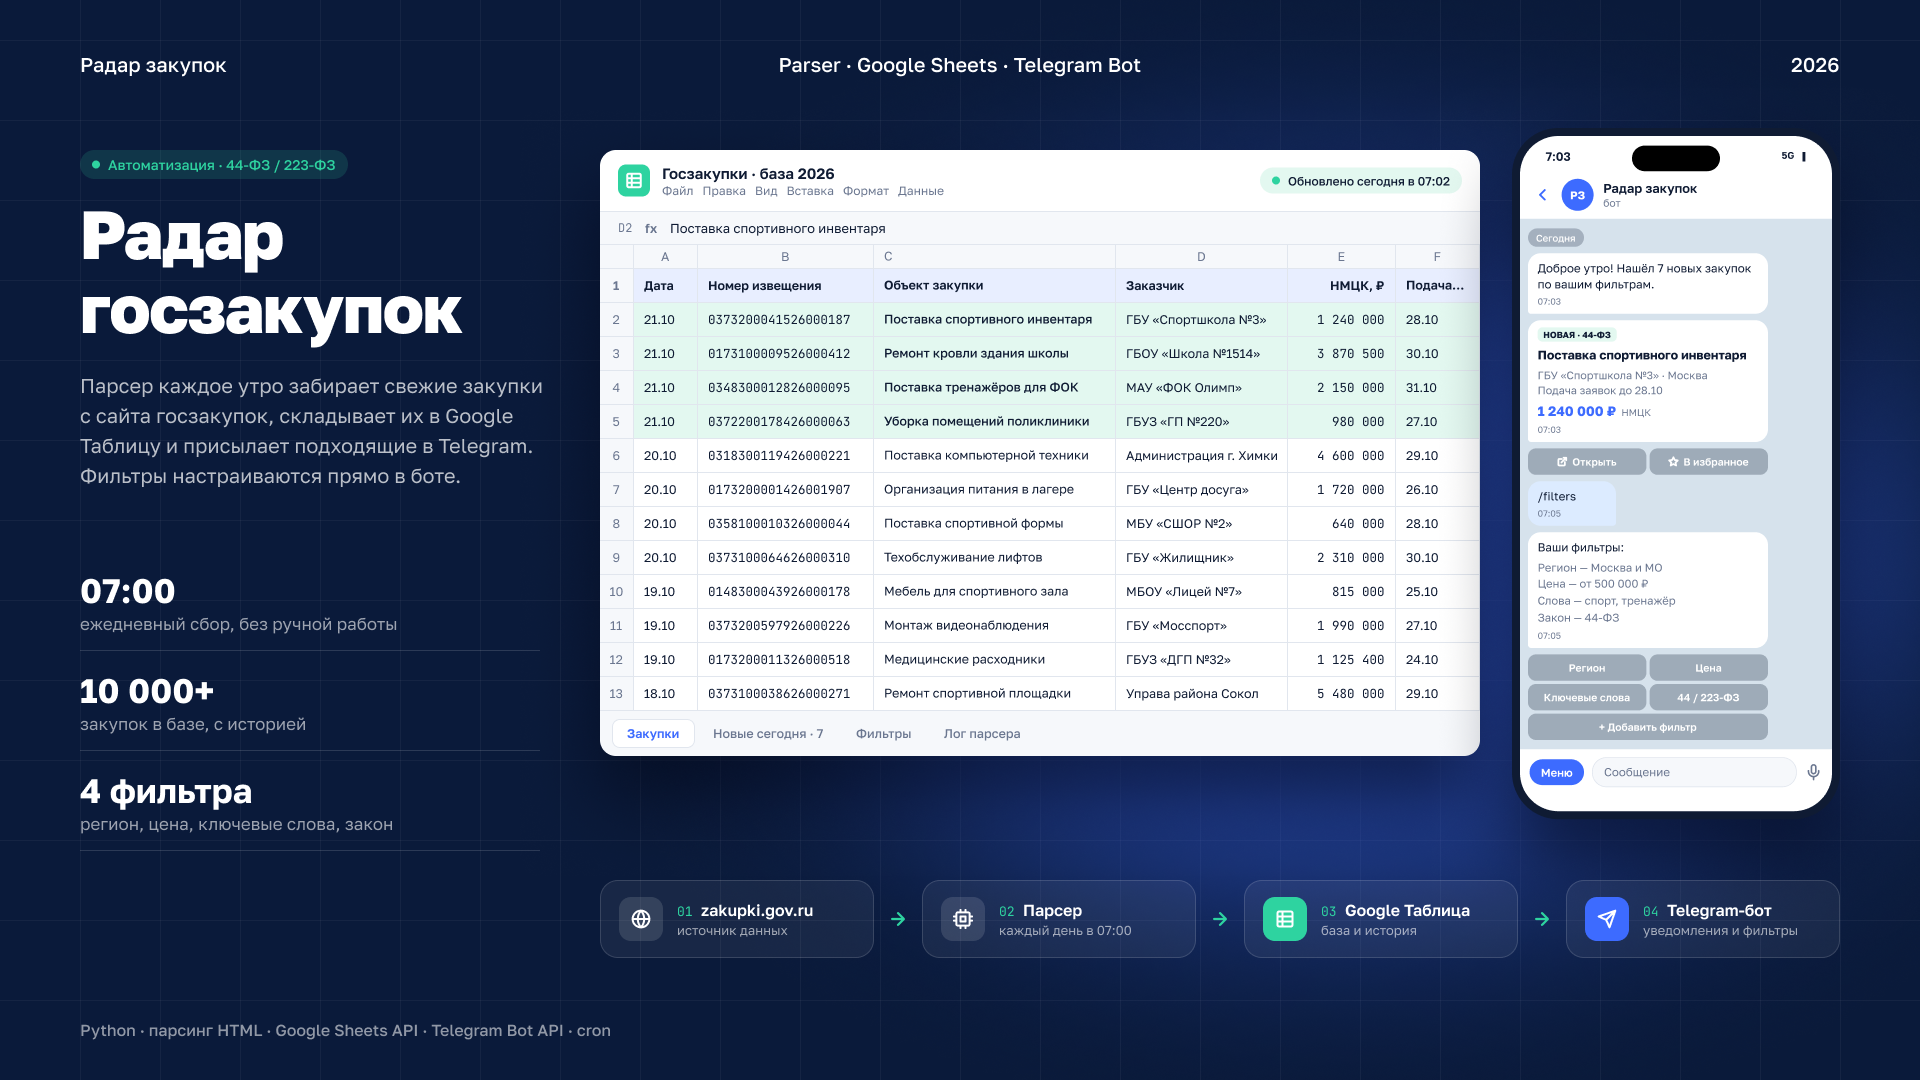The width and height of the screenshot is (1920, 1080).
Task: Click customer cell Администрация г. Химки
Action: point(1201,456)
